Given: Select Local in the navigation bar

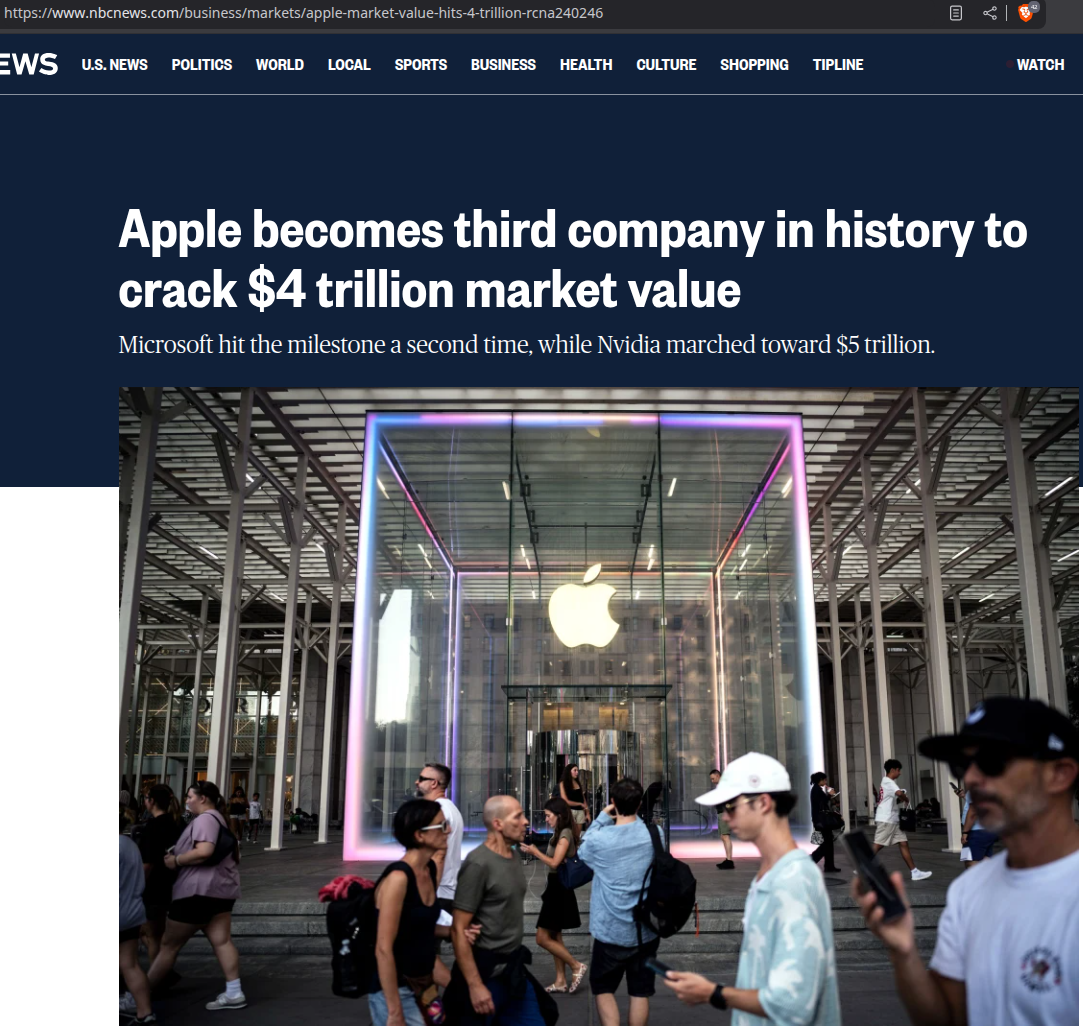Looking at the screenshot, I should tap(349, 65).
